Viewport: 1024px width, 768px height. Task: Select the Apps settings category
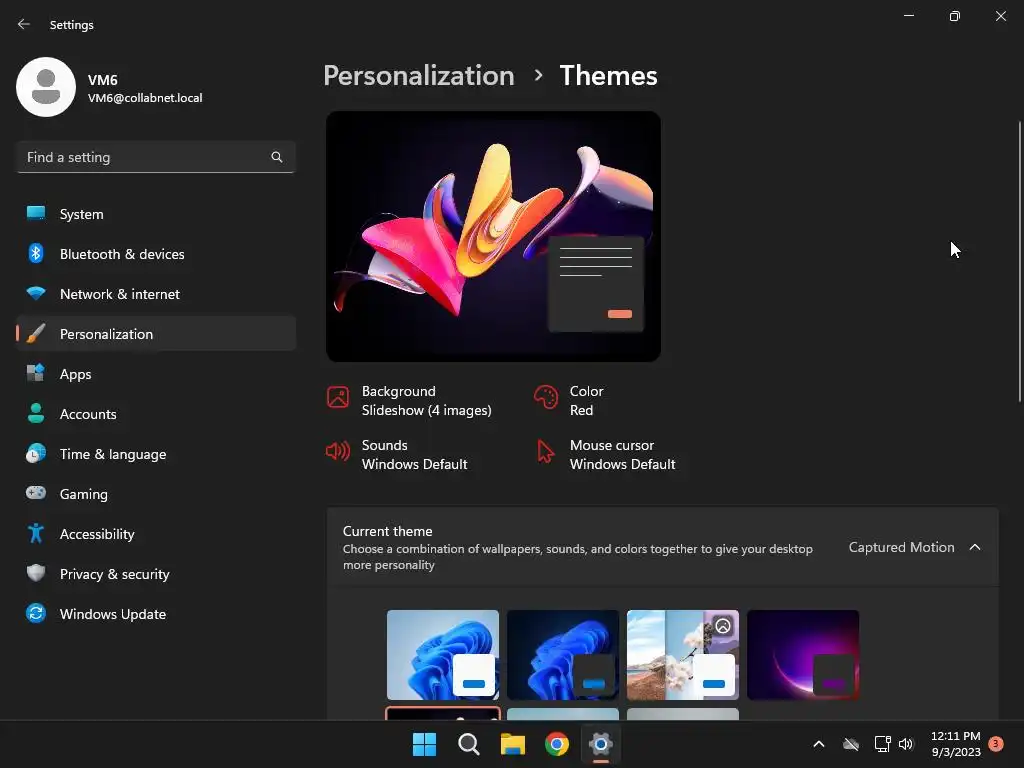[x=156, y=374]
